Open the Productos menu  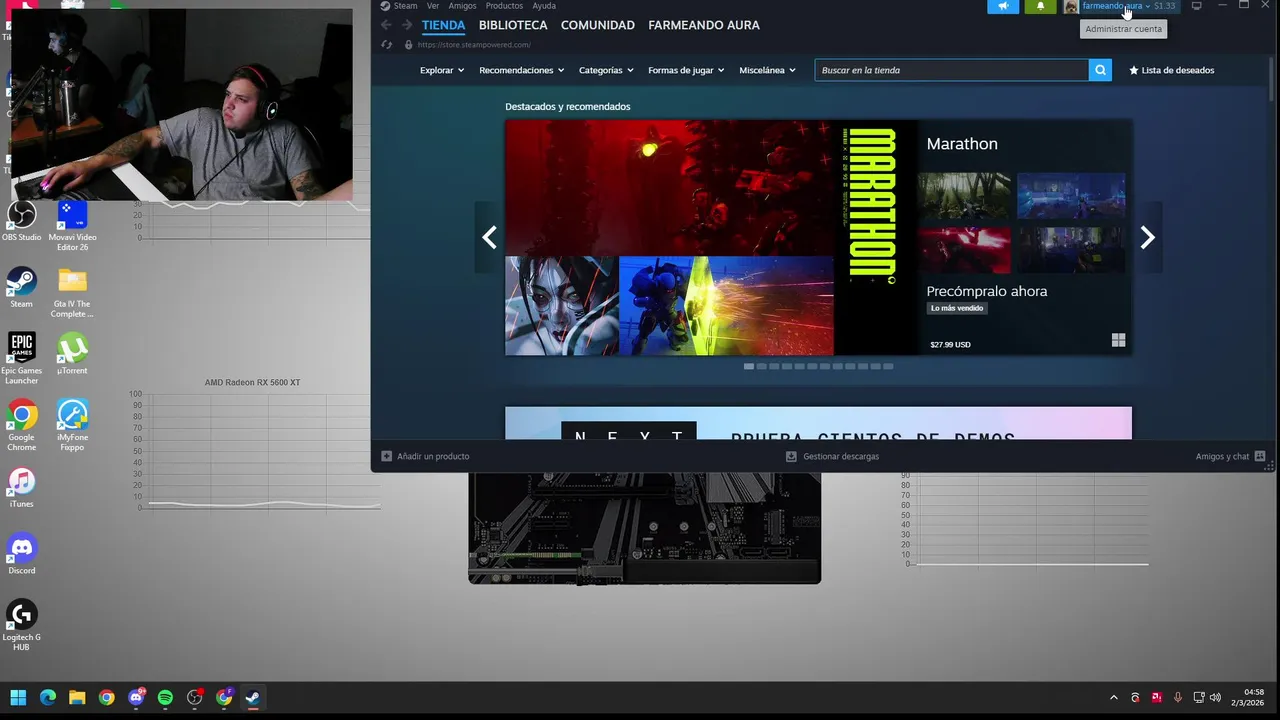(x=504, y=6)
